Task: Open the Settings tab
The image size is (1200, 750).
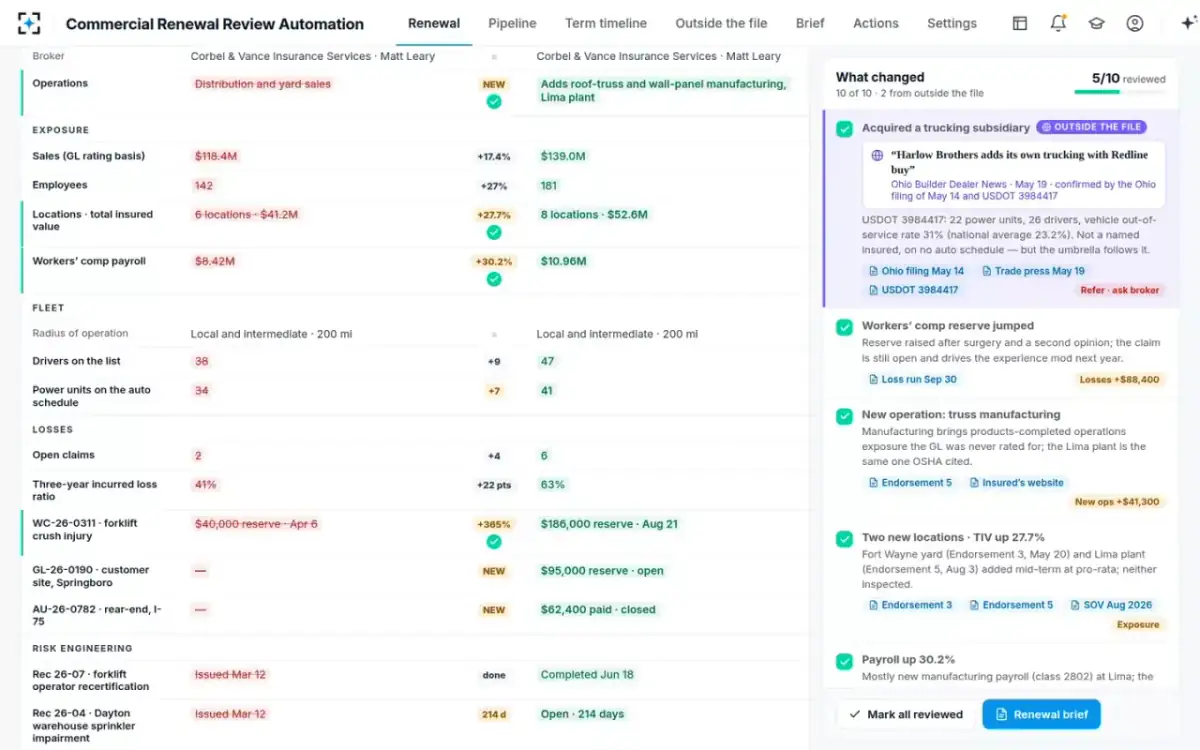Action: click(x=952, y=23)
